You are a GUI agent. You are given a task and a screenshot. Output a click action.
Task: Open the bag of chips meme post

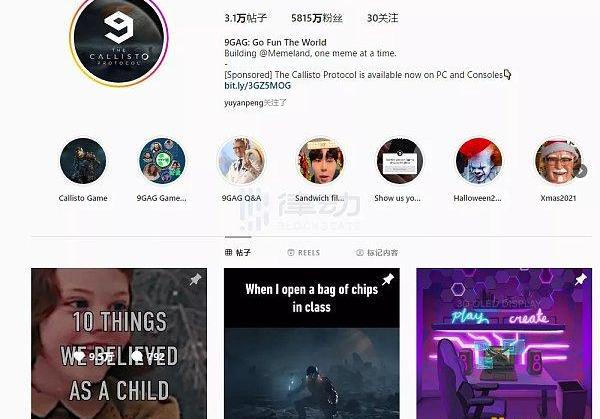tap(312, 344)
